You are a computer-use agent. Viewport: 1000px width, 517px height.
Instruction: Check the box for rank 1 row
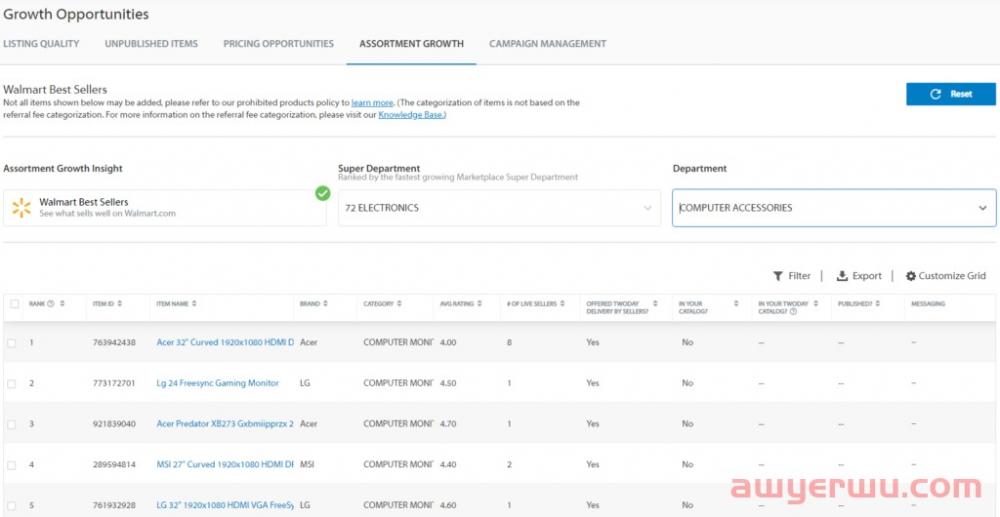[11, 343]
